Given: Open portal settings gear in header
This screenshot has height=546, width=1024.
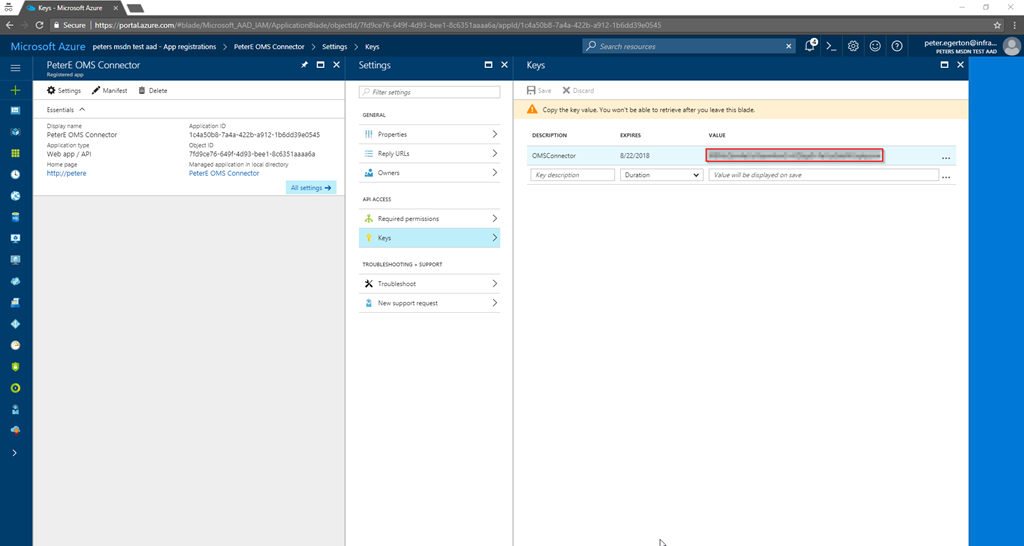Looking at the screenshot, I should pos(853,46).
